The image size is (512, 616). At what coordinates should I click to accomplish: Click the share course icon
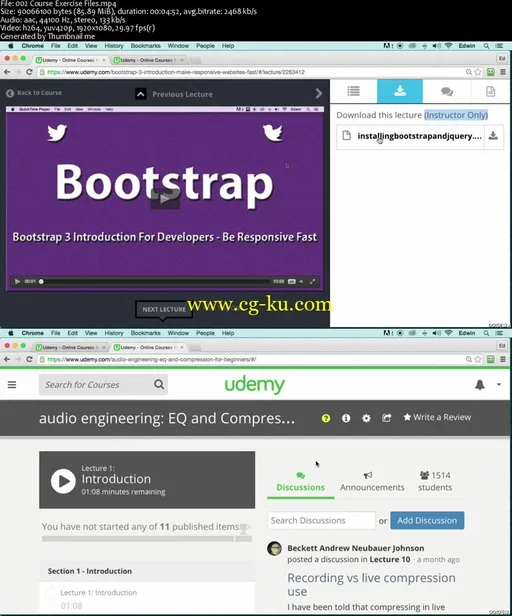tap(387, 418)
